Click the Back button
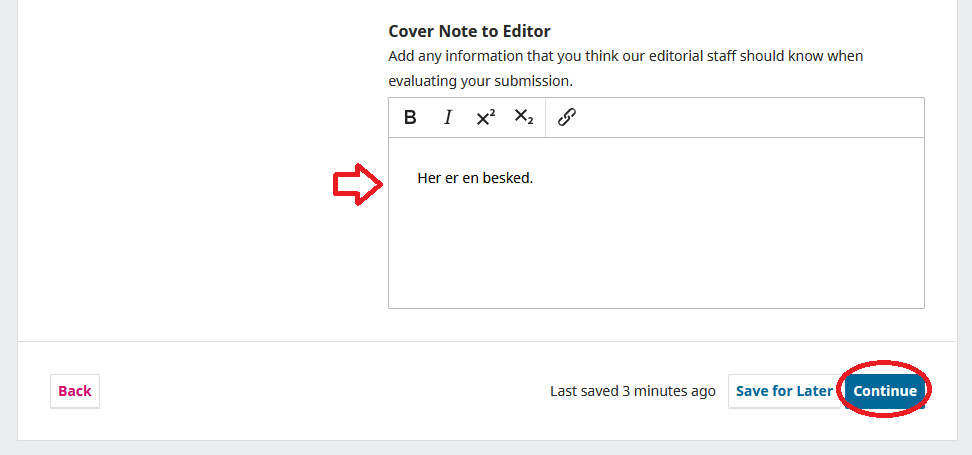The height and width of the screenshot is (455, 972). coord(75,391)
